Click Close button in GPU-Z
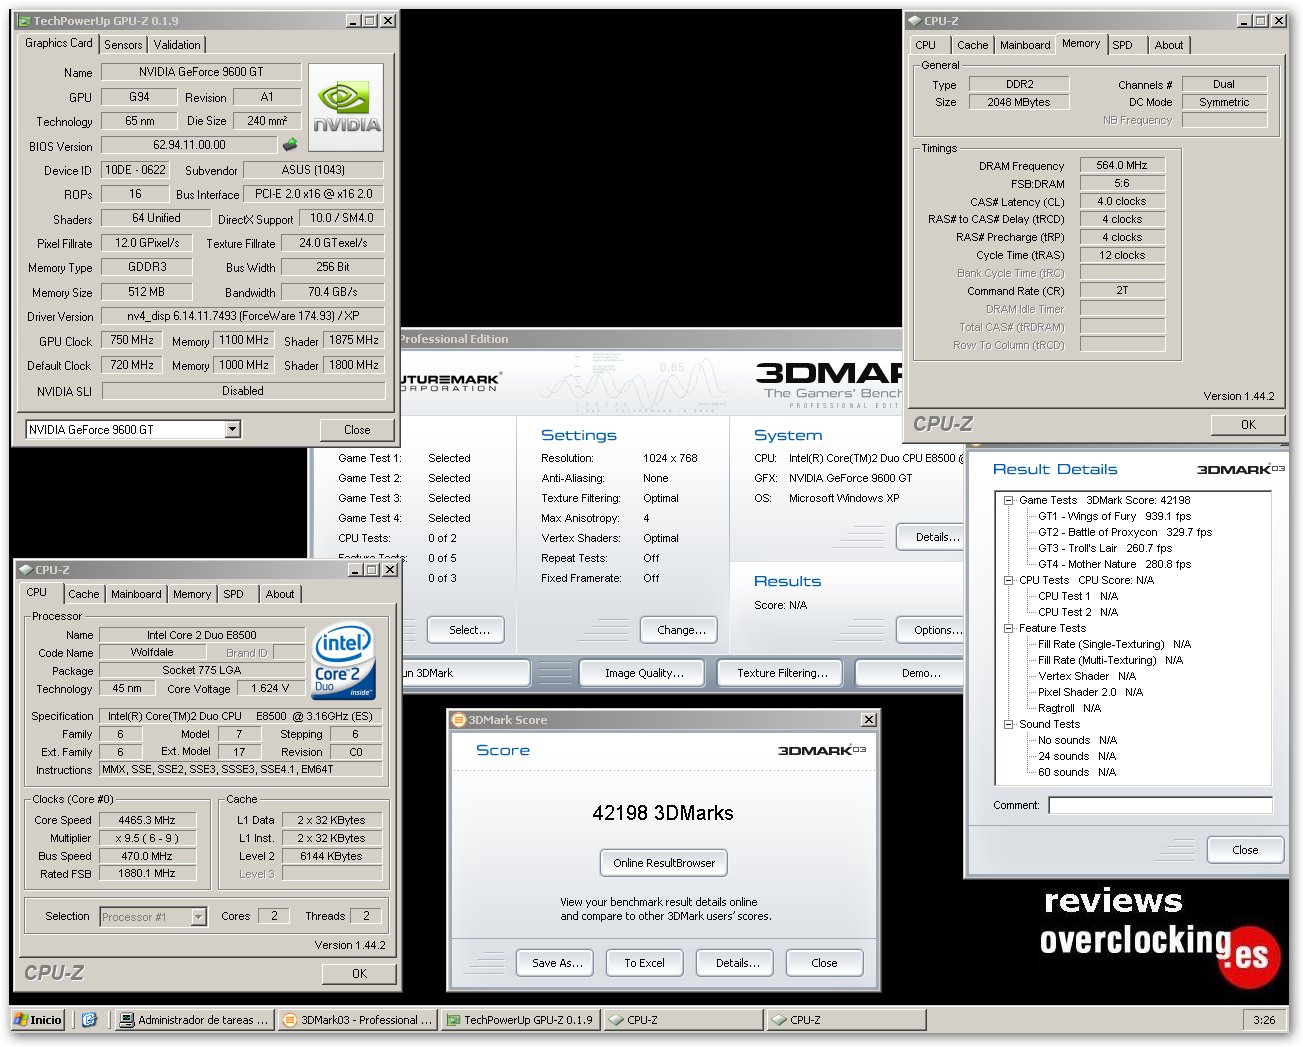This screenshot has height=1047, width=1303. [357, 430]
